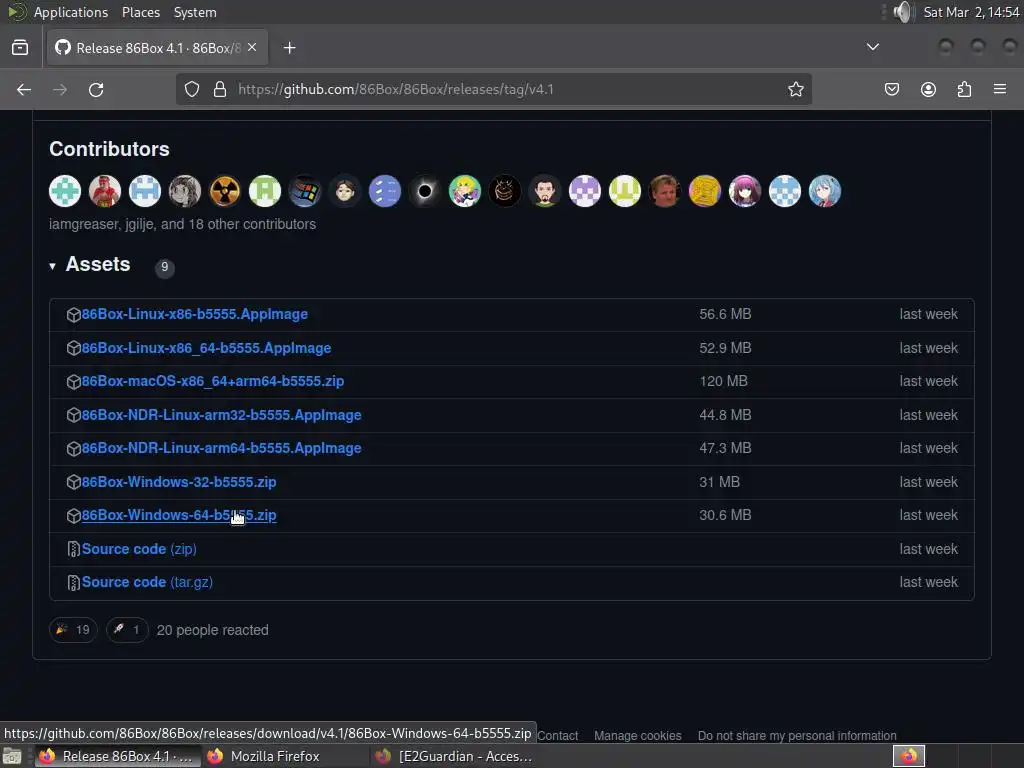
Task: Click the '120 MB' size text
Action: point(723,381)
